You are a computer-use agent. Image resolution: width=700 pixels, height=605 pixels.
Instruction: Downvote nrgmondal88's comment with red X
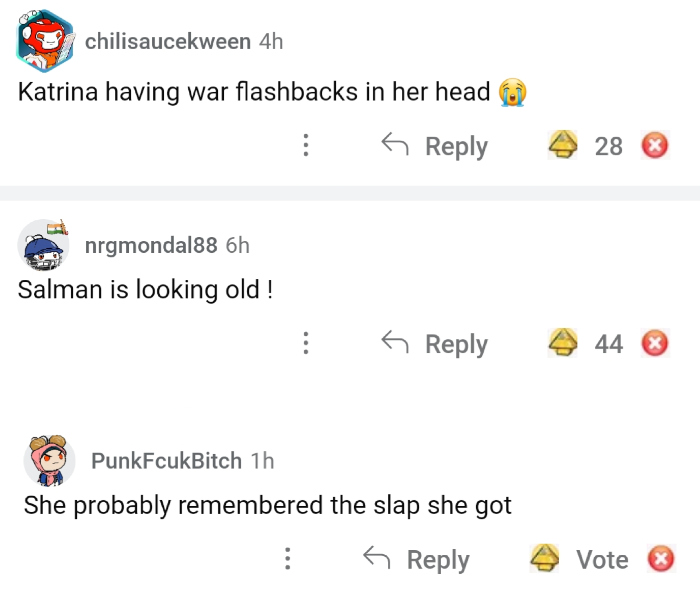click(655, 345)
